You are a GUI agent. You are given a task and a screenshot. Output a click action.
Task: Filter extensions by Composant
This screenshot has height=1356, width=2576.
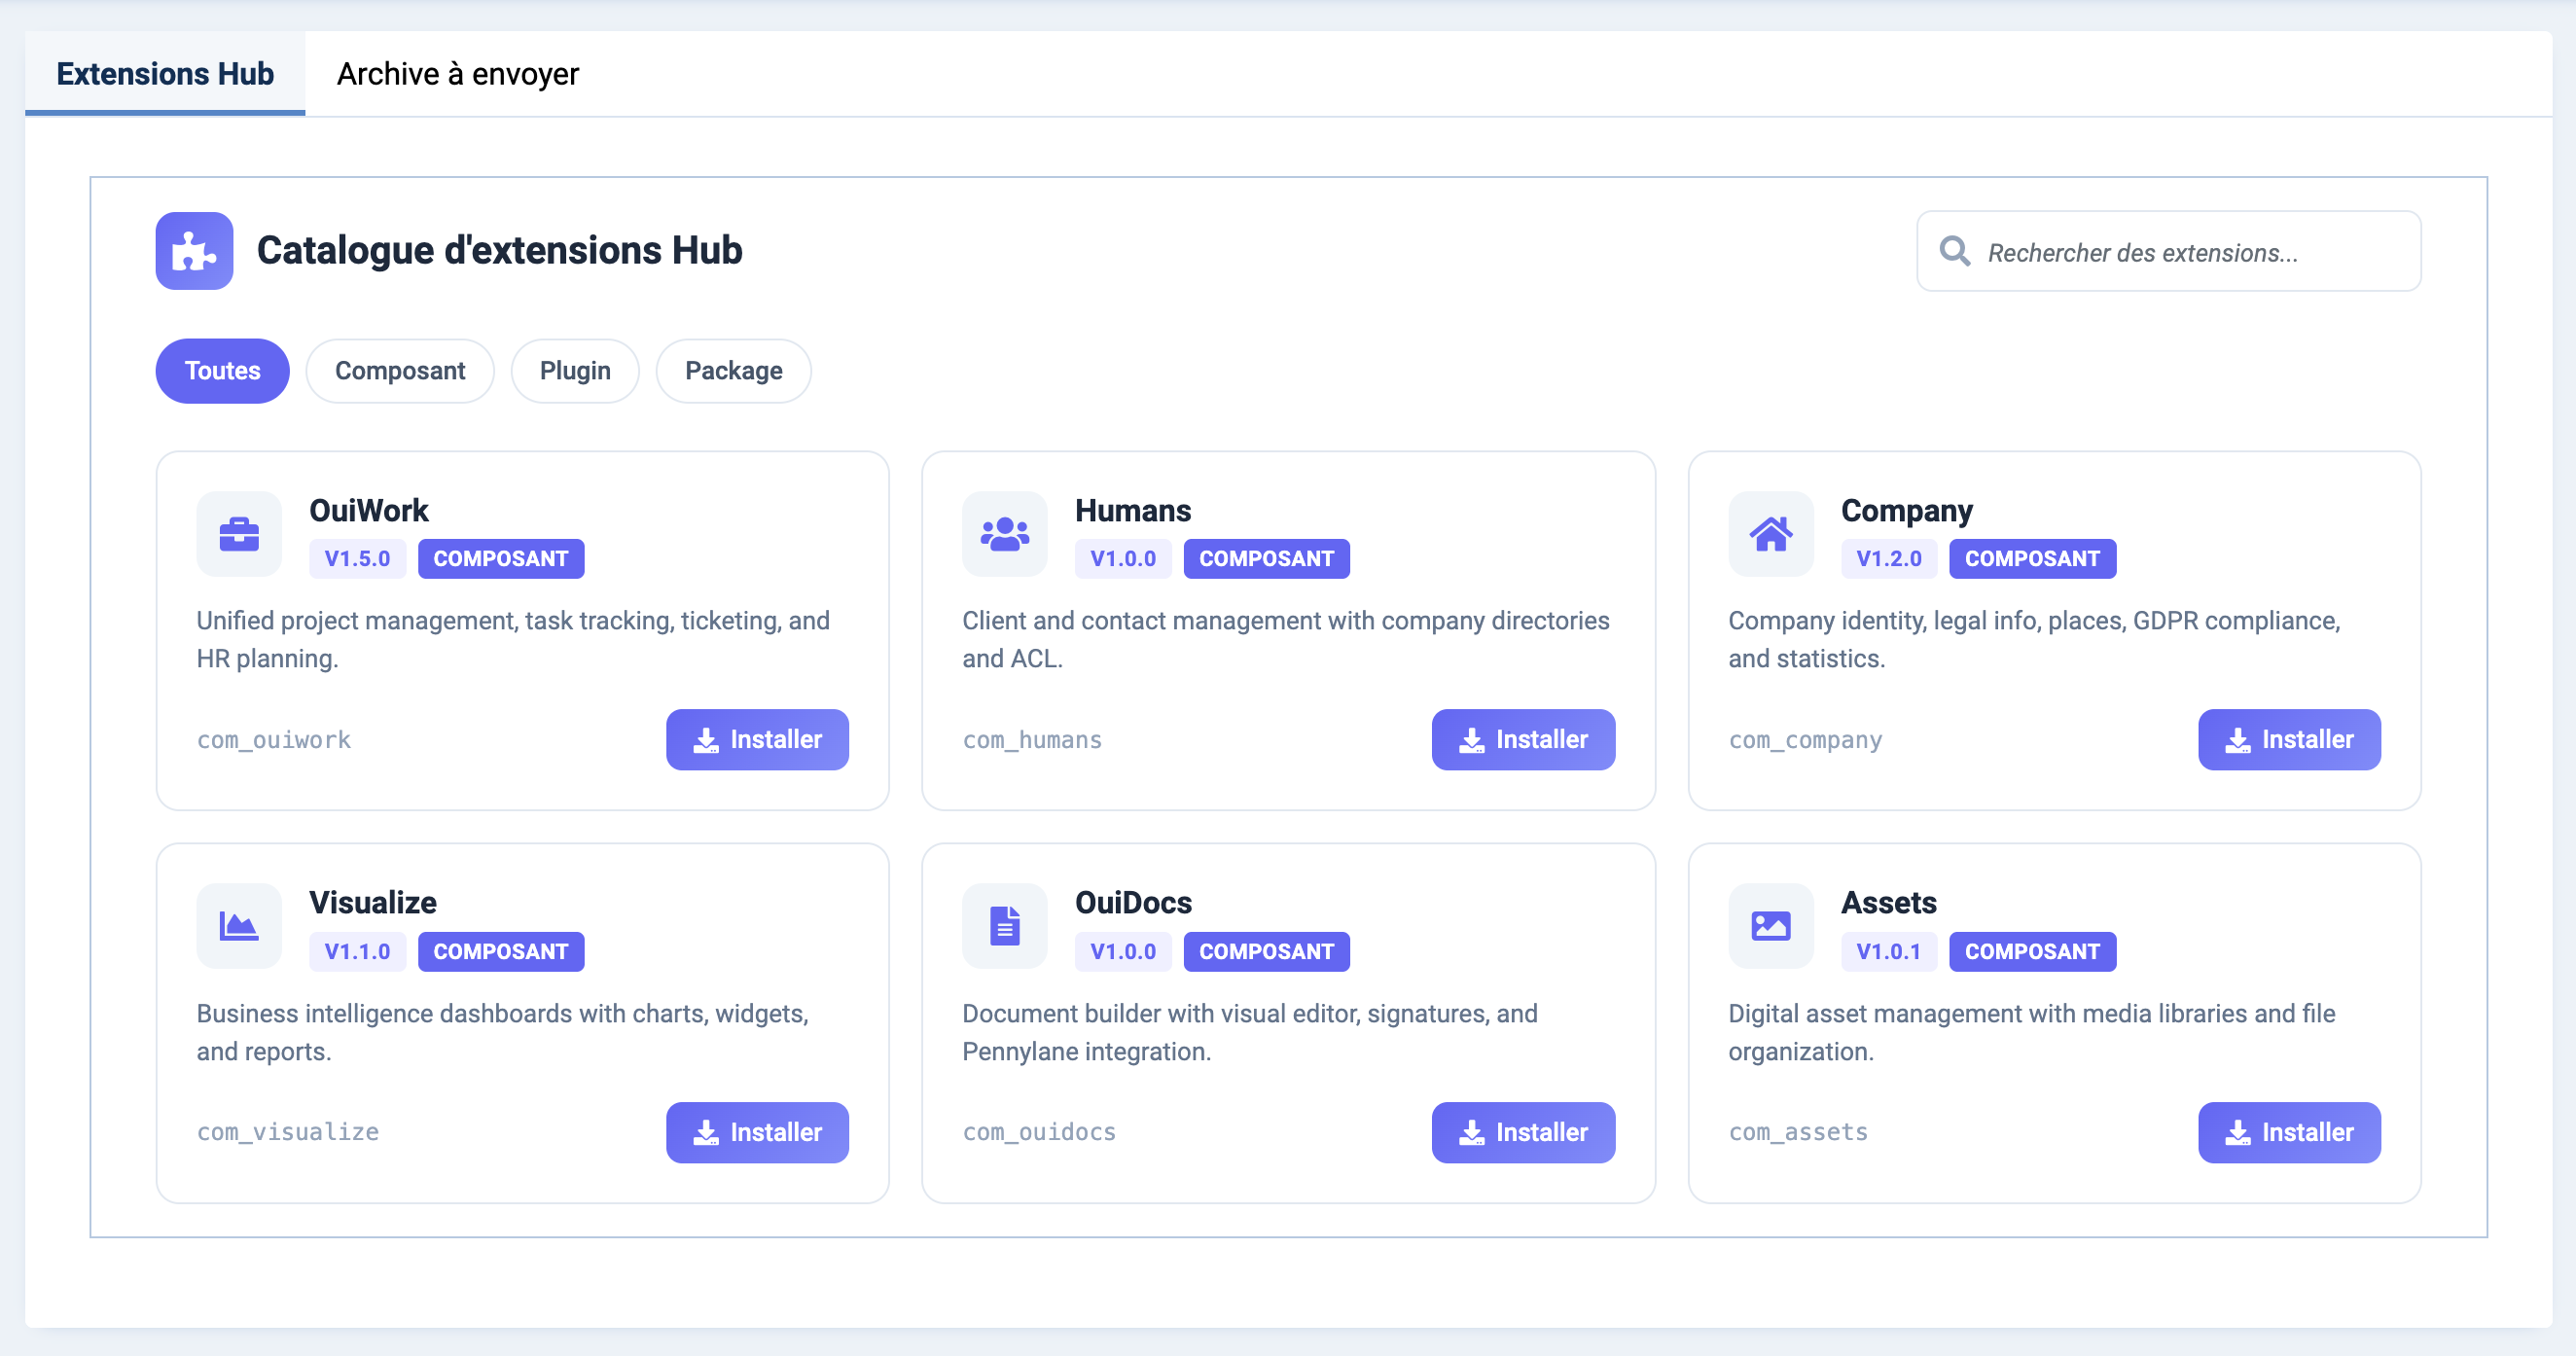(x=399, y=371)
